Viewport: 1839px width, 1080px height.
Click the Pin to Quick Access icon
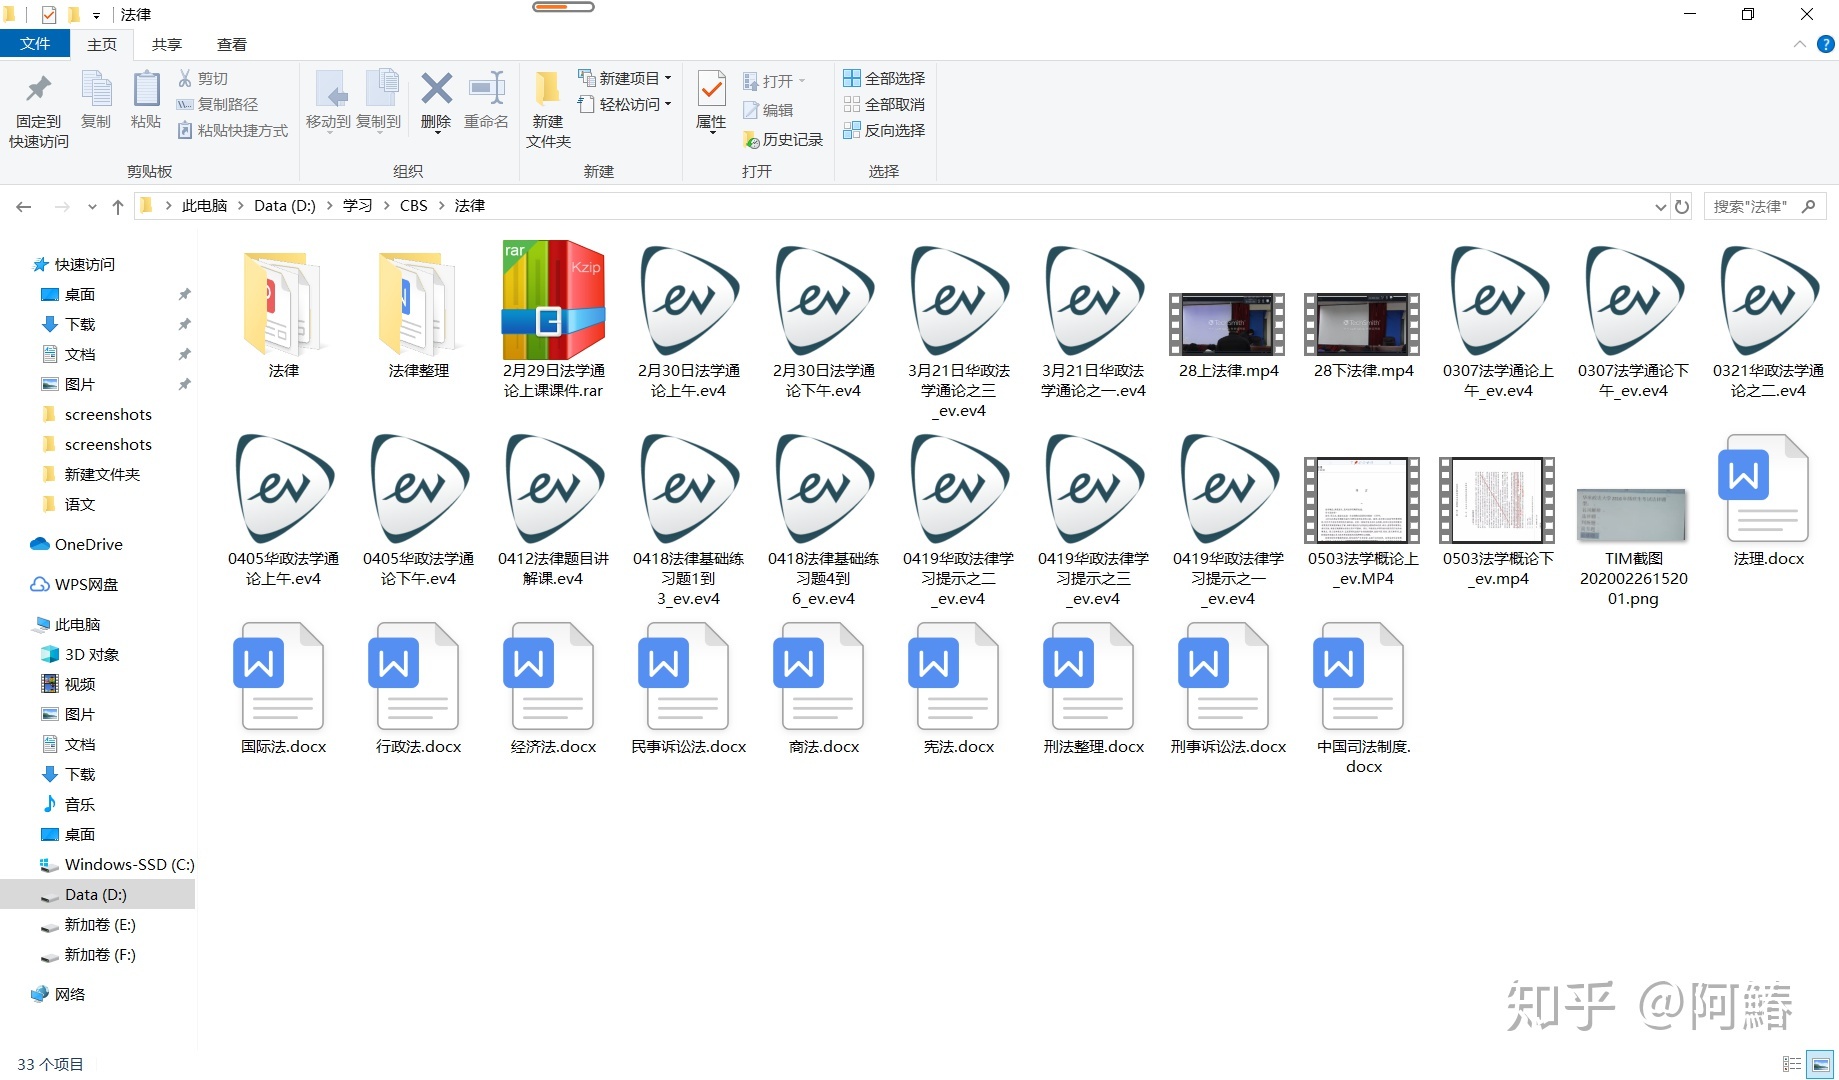(38, 89)
